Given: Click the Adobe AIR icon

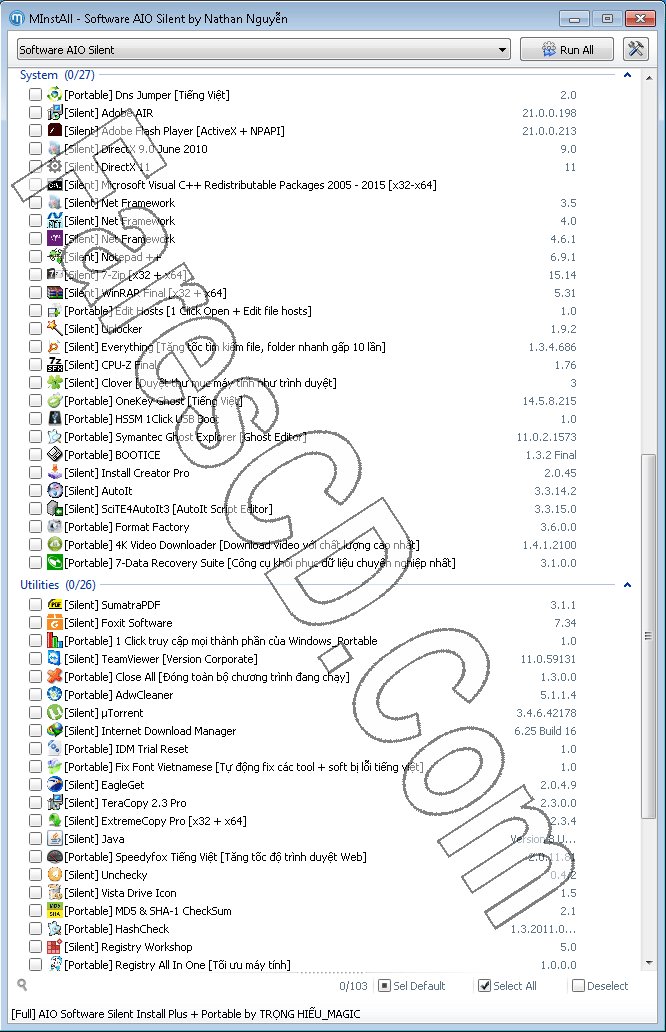Looking at the screenshot, I should (55, 113).
